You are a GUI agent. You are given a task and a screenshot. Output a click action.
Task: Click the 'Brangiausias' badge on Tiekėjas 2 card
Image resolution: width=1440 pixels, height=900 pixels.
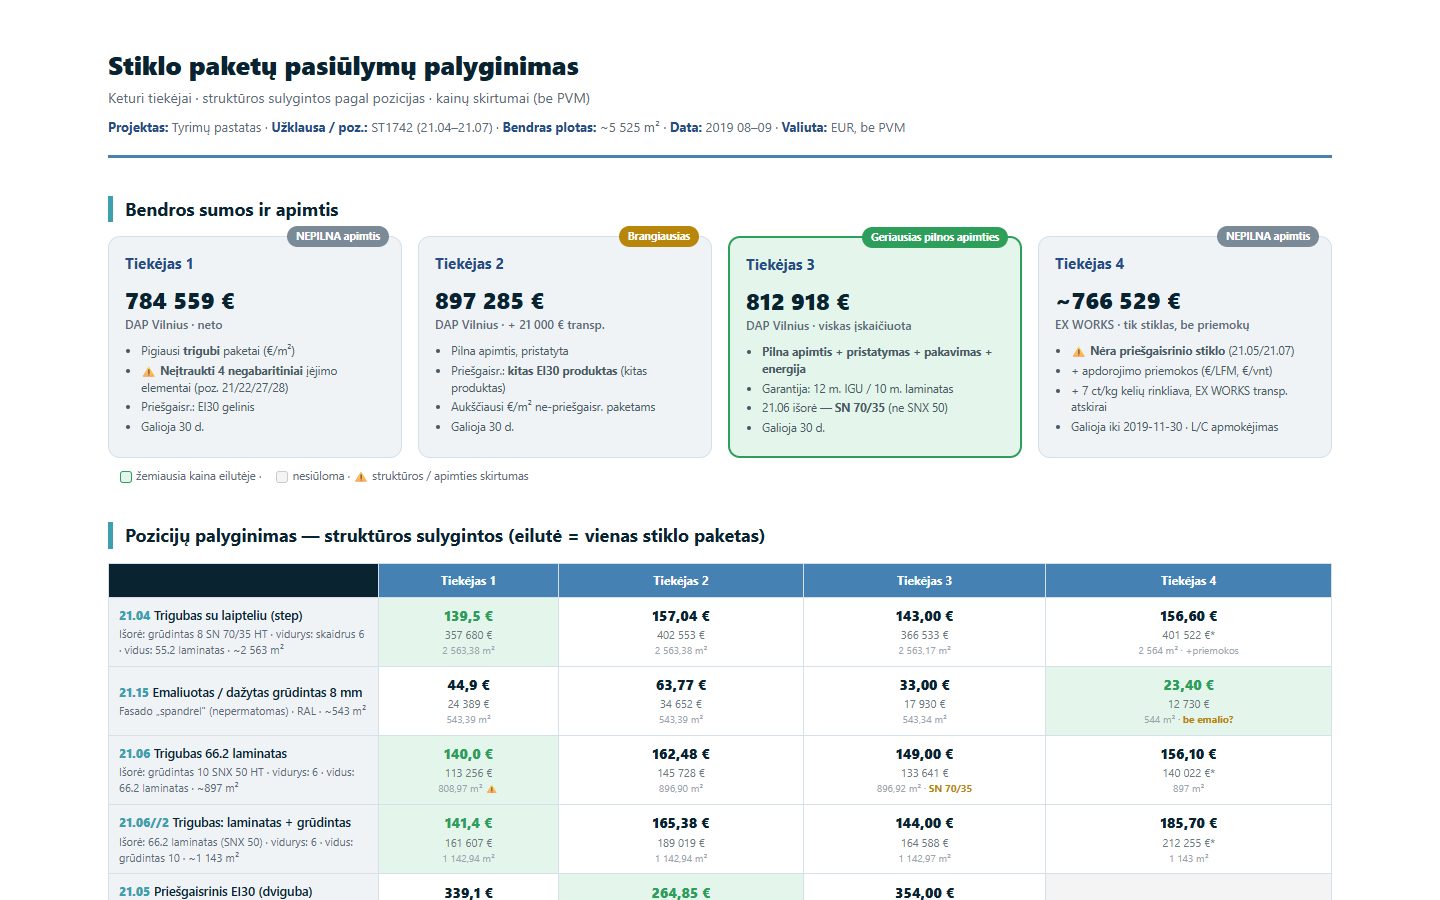click(659, 237)
